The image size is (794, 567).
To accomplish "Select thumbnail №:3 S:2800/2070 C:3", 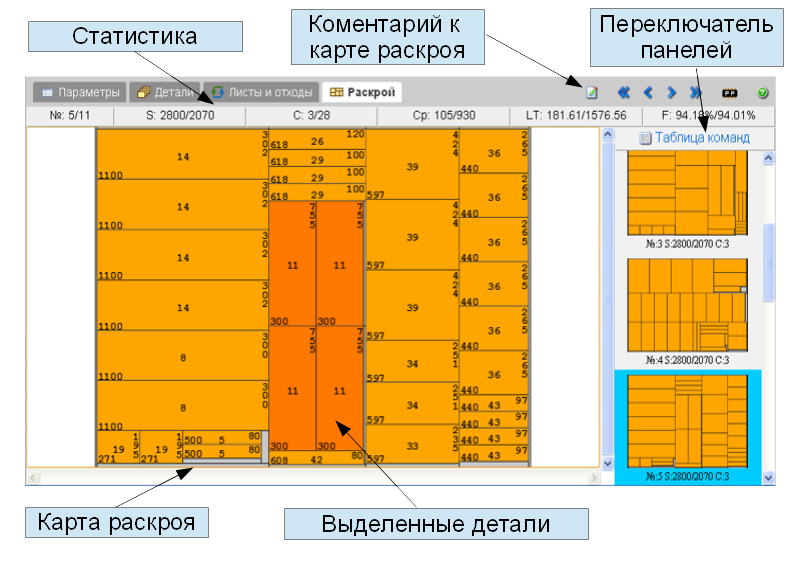I will point(687,199).
